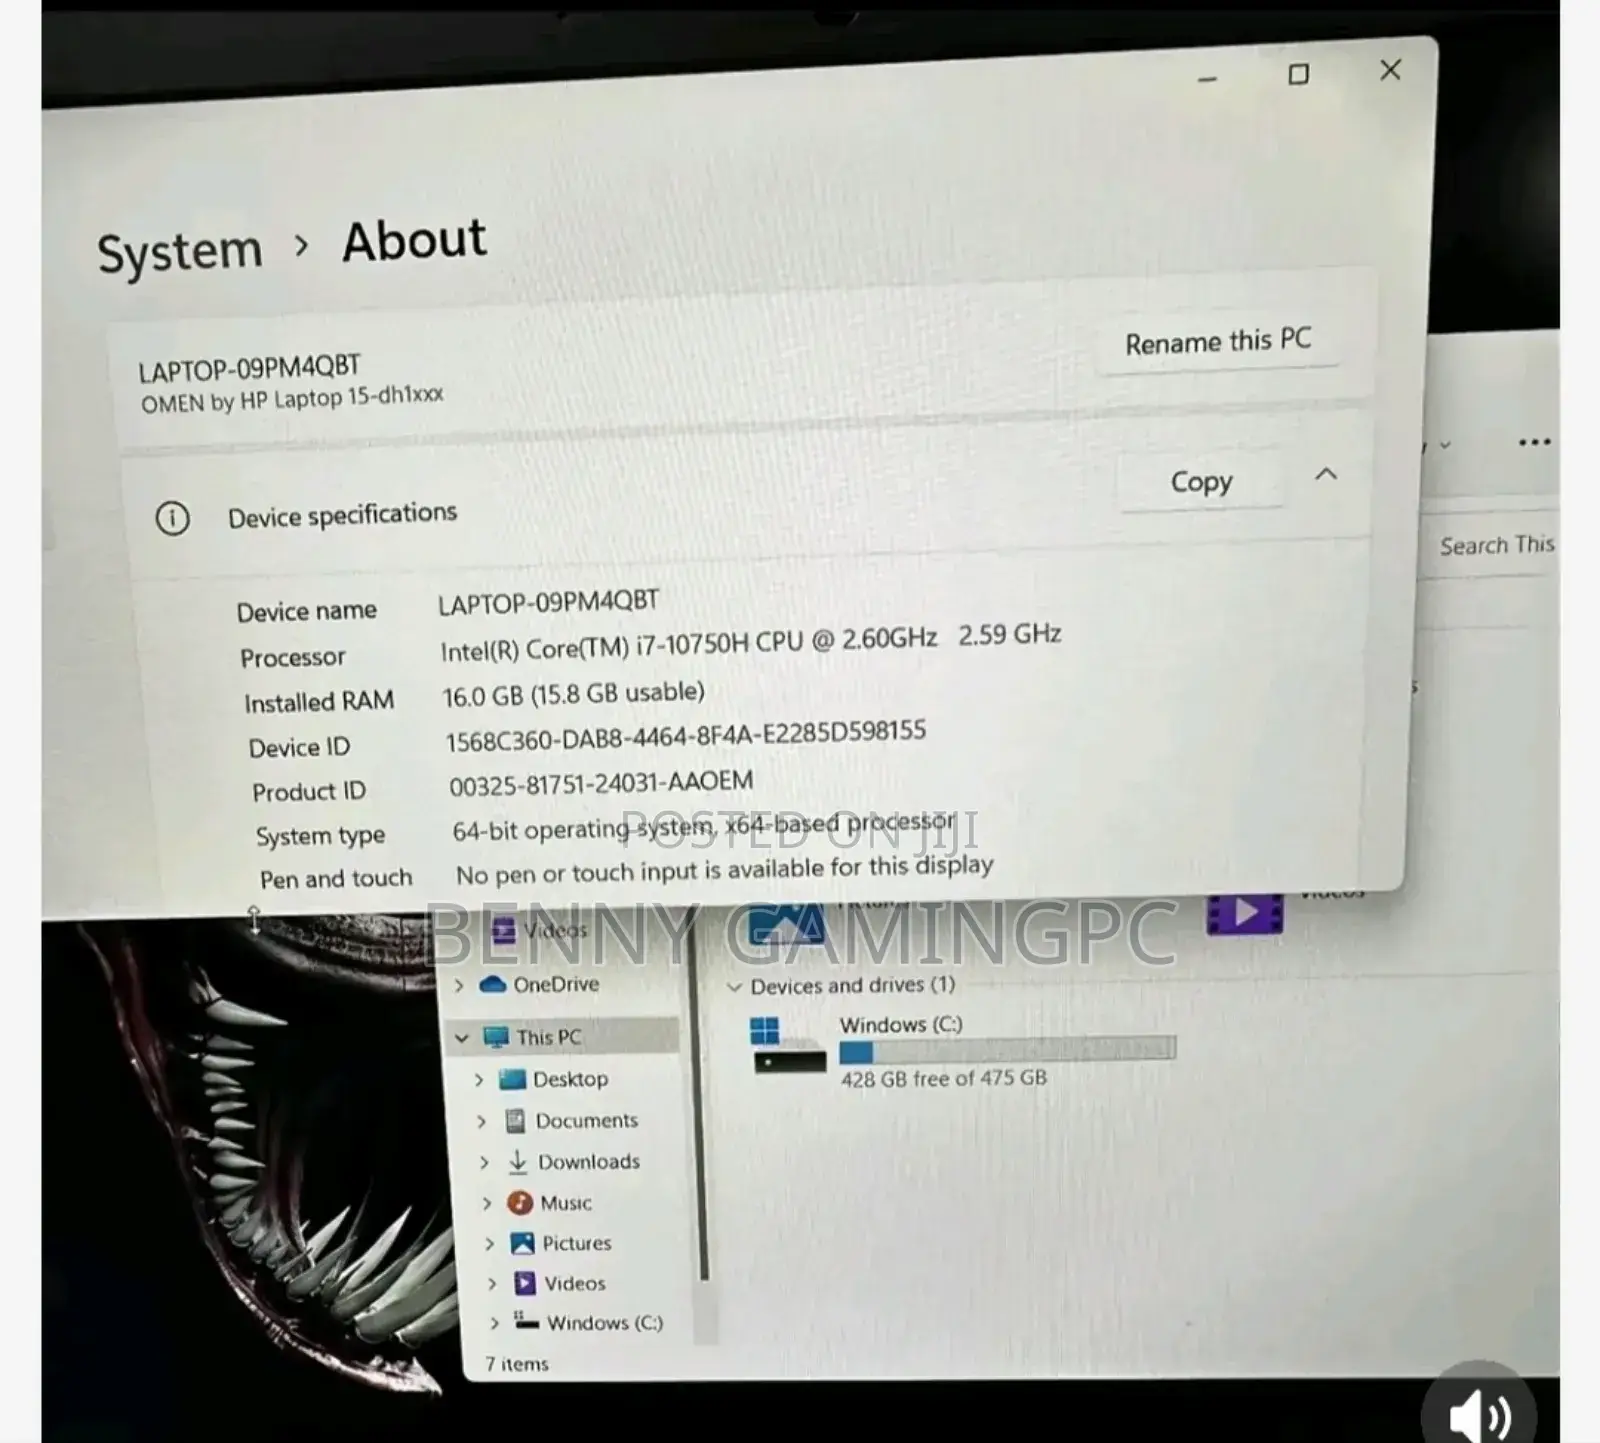Screen dimensions: 1600x1443
Task: Click the 'Installed RAM' label
Action: click(x=319, y=702)
